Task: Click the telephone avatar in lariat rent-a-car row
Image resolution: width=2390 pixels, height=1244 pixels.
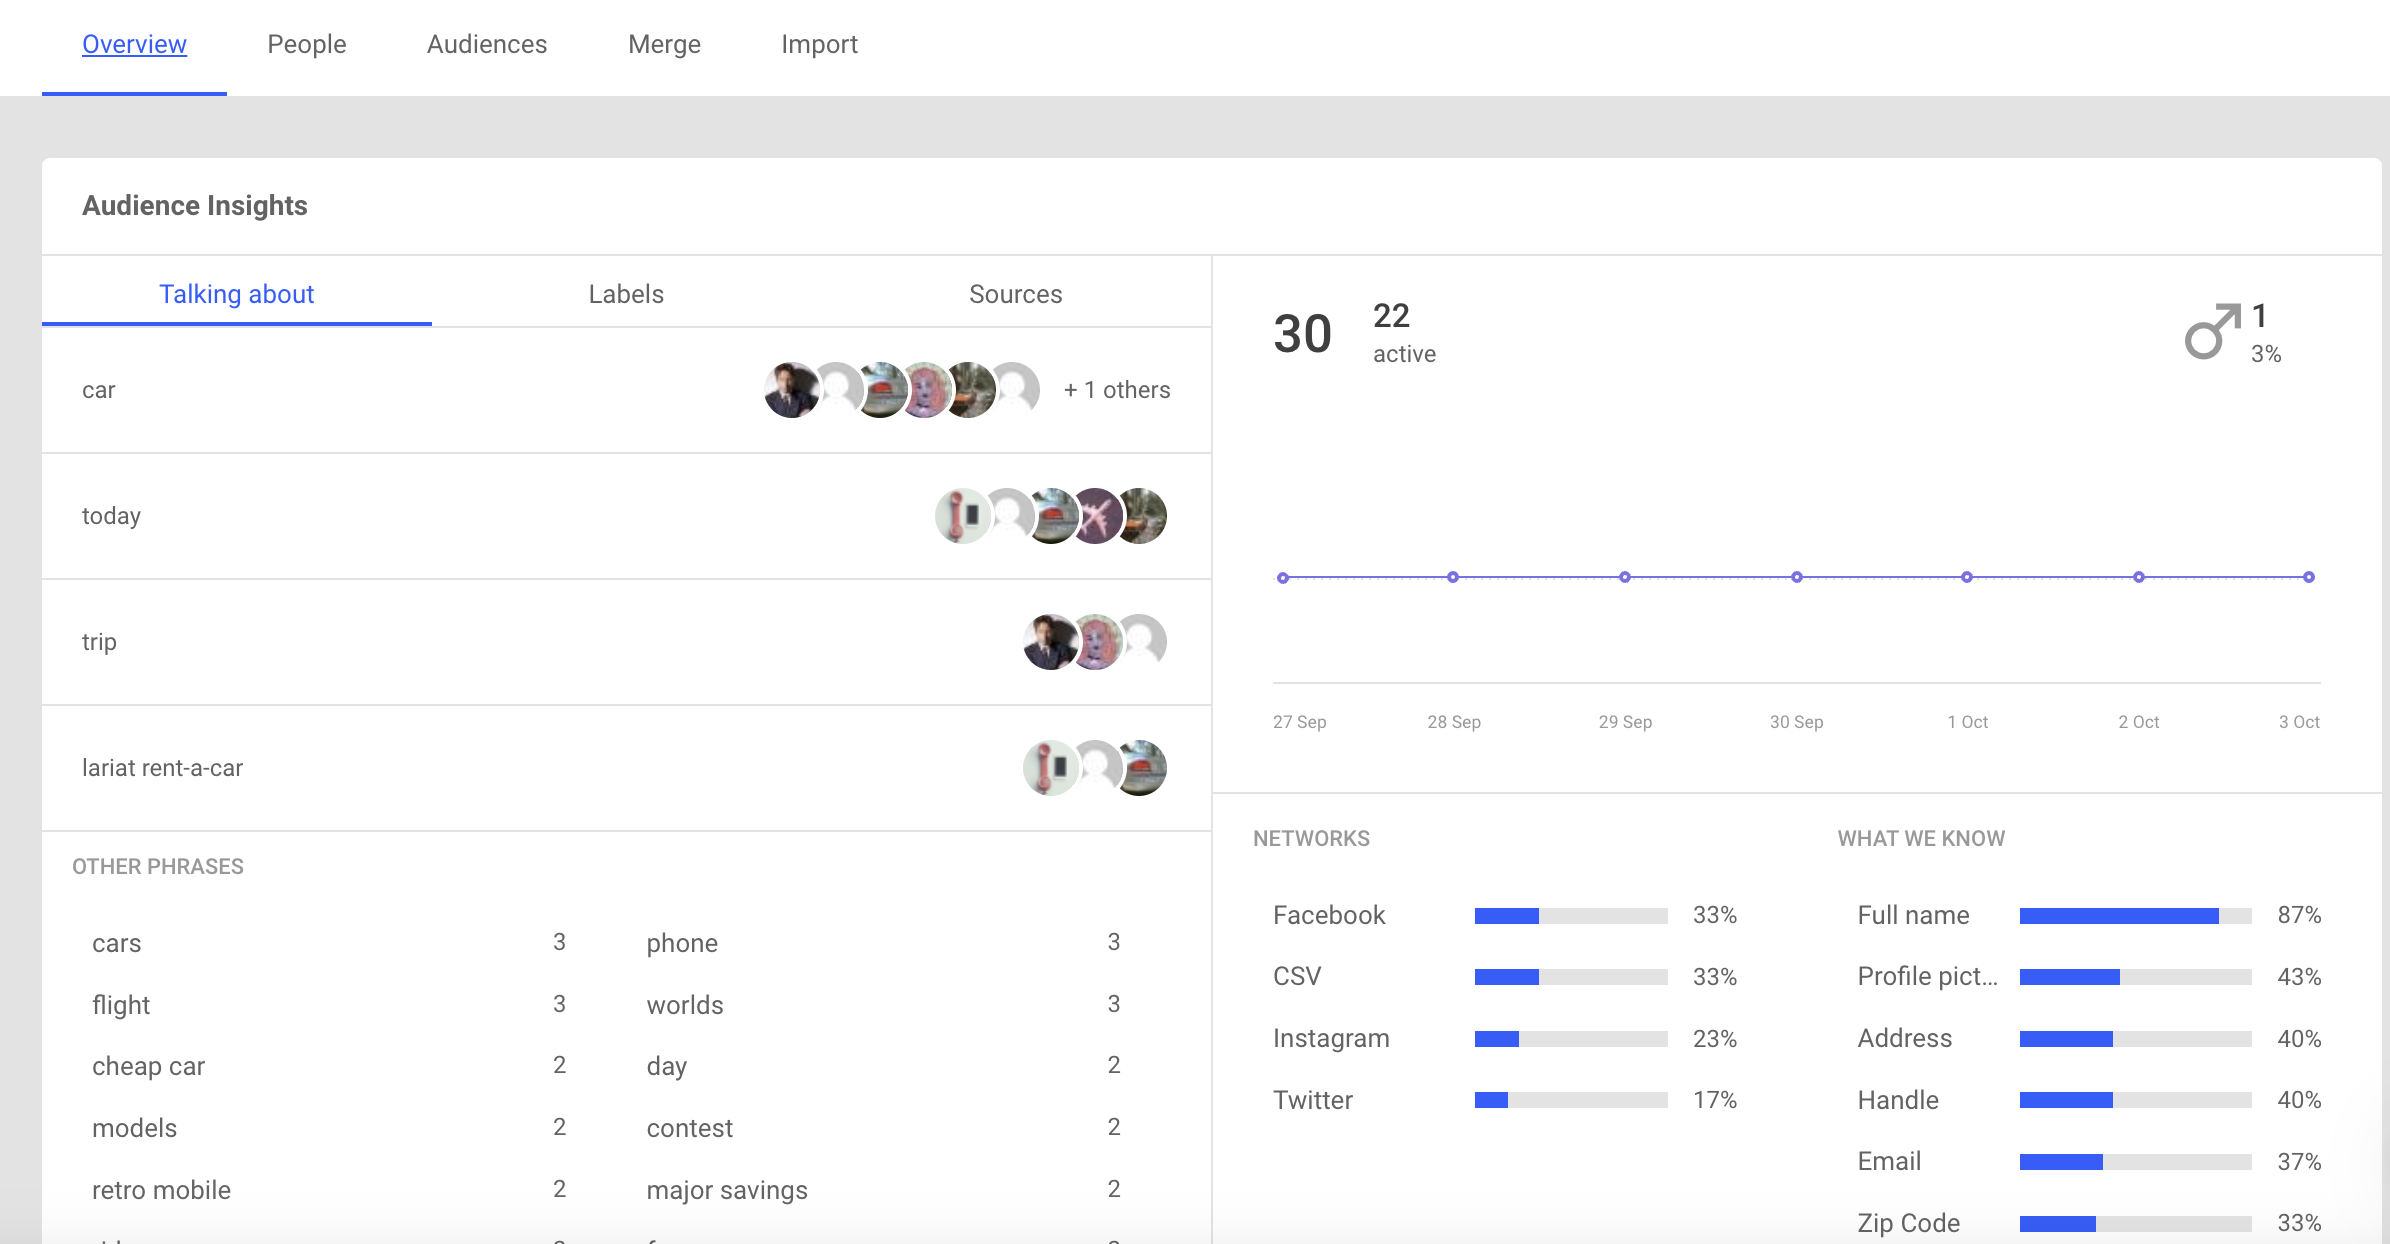Action: coord(1051,768)
